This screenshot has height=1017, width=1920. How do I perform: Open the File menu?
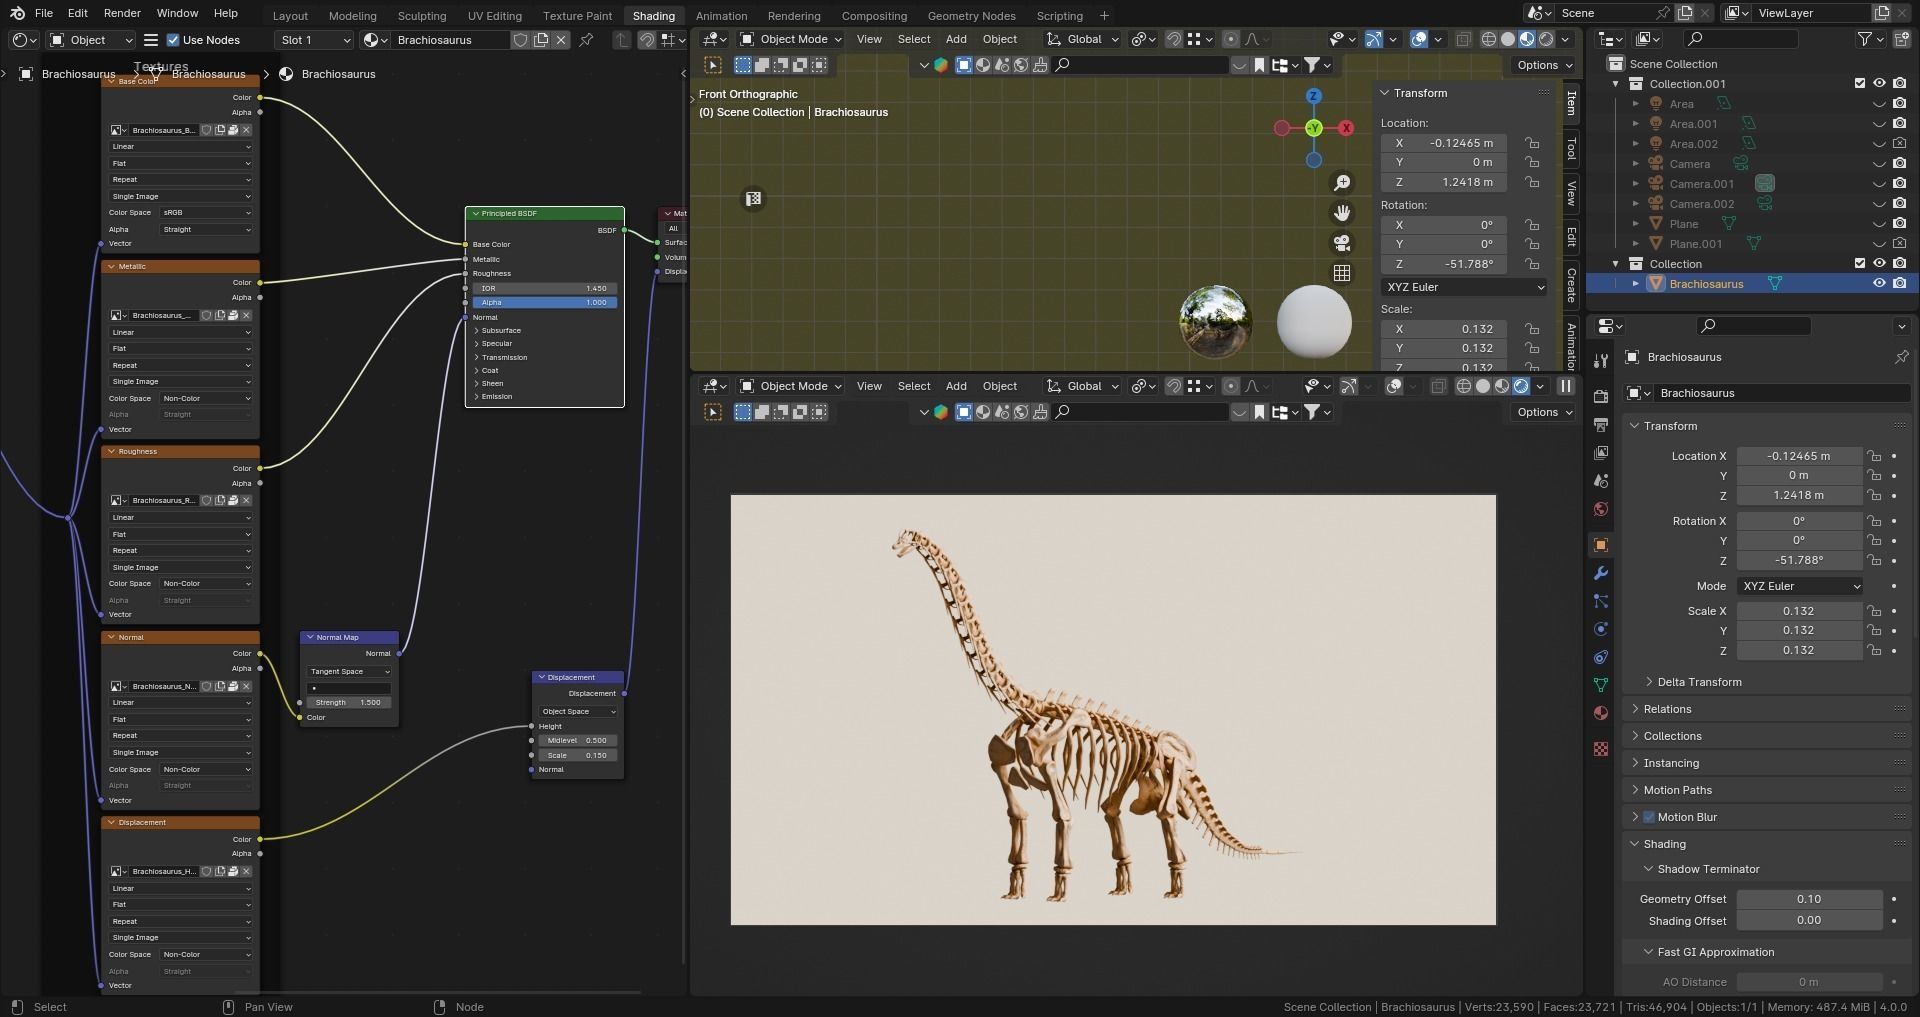click(x=44, y=13)
